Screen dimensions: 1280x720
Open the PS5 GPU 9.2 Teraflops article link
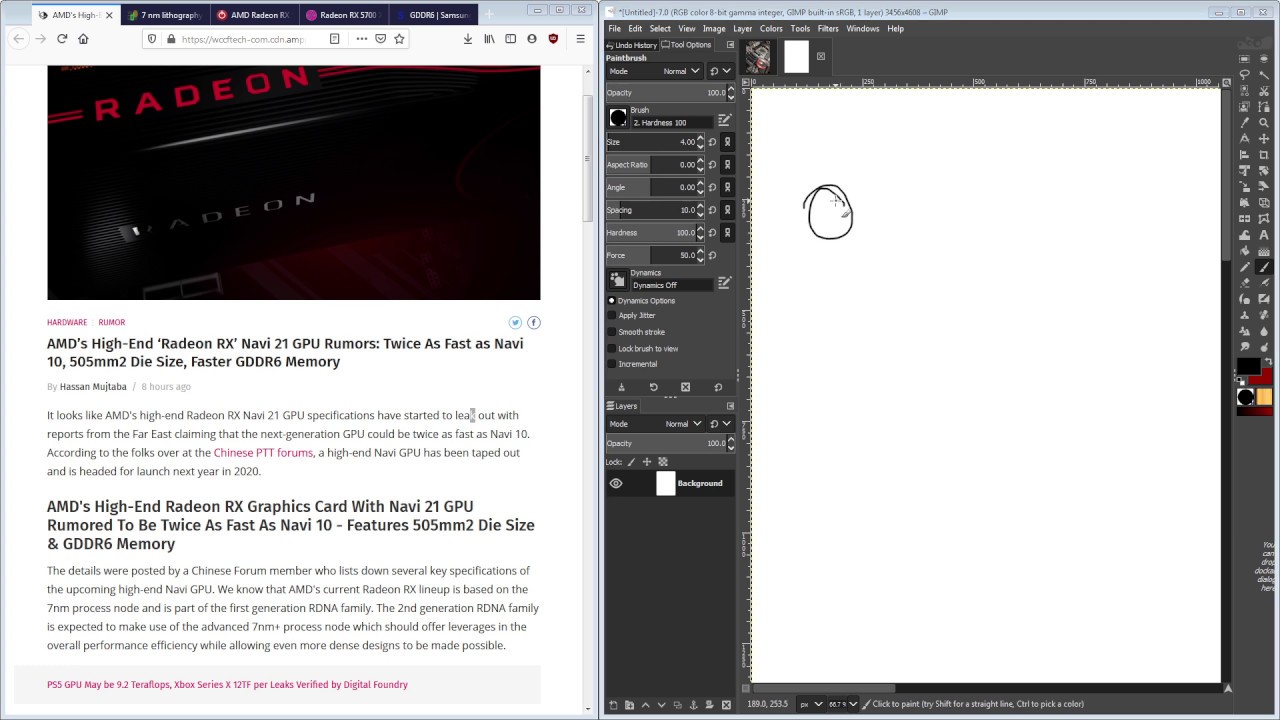227,685
